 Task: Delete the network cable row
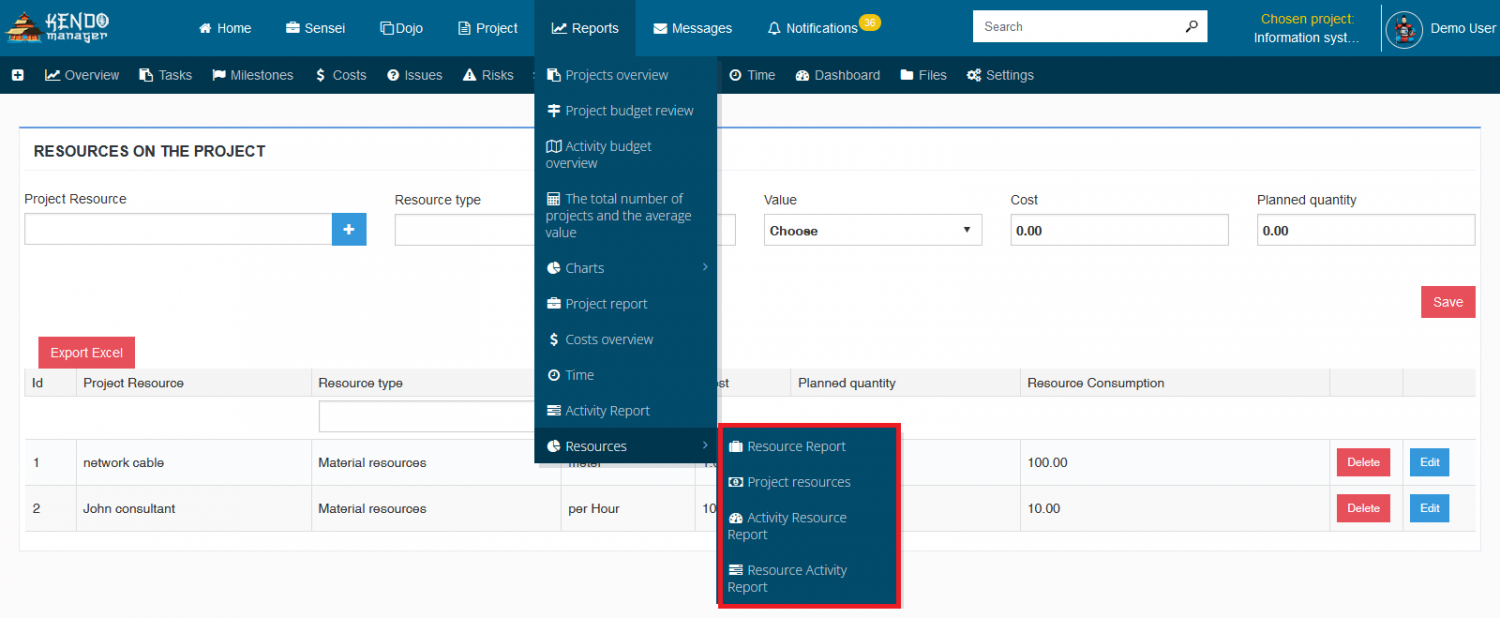(1363, 462)
